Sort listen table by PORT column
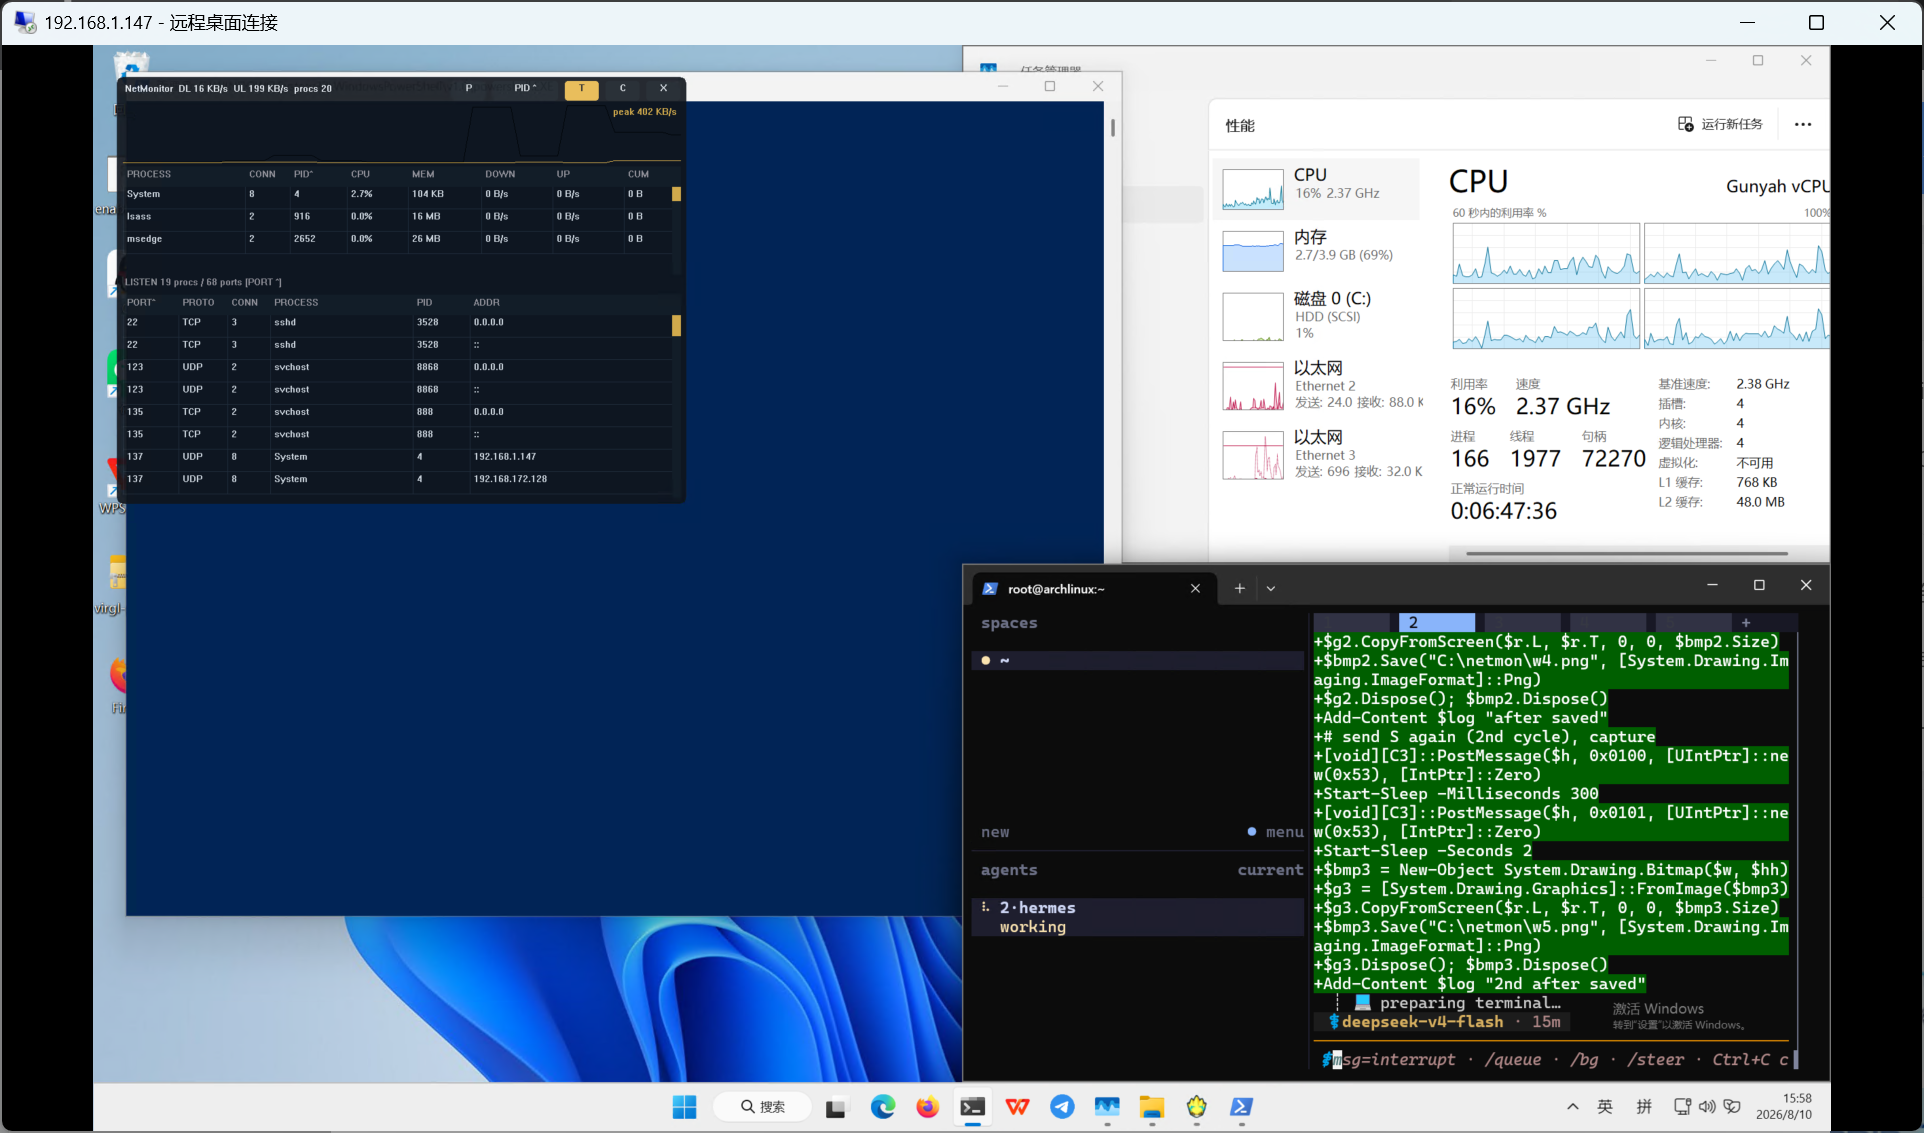The height and width of the screenshot is (1133, 1924). tap(141, 302)
